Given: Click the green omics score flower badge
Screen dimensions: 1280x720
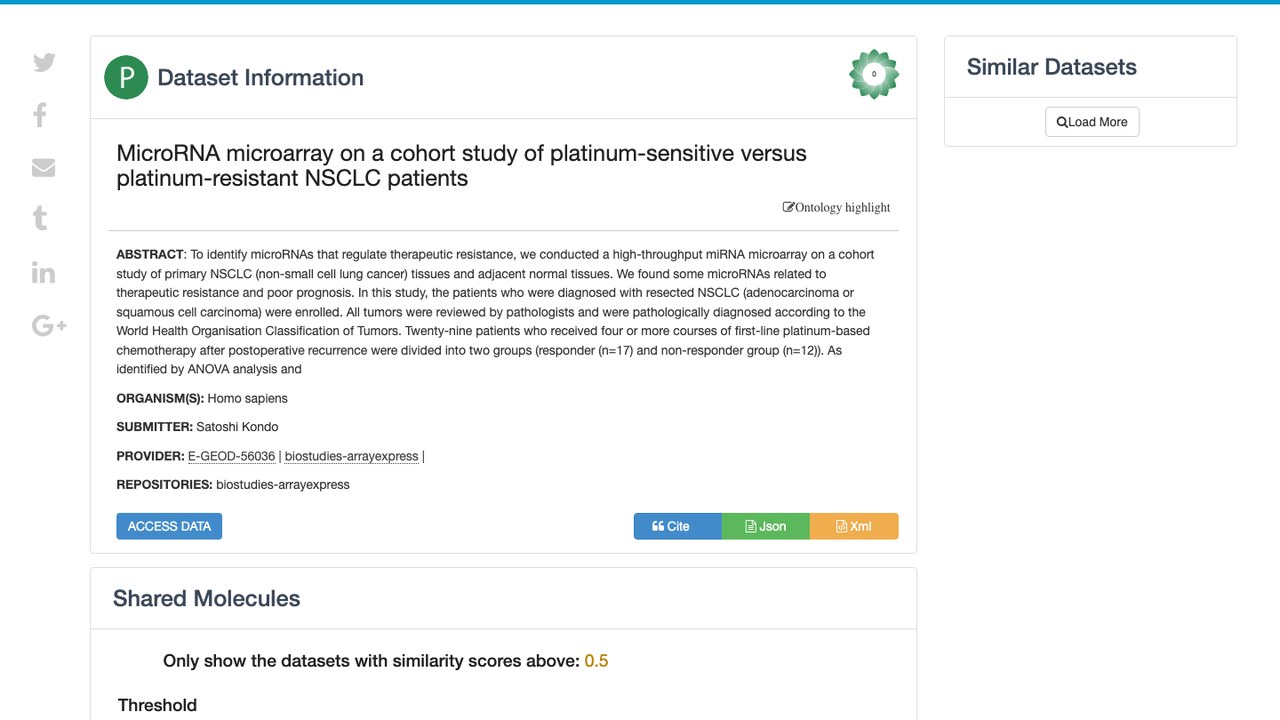Looking at the screenshot, I should point(874,74).
